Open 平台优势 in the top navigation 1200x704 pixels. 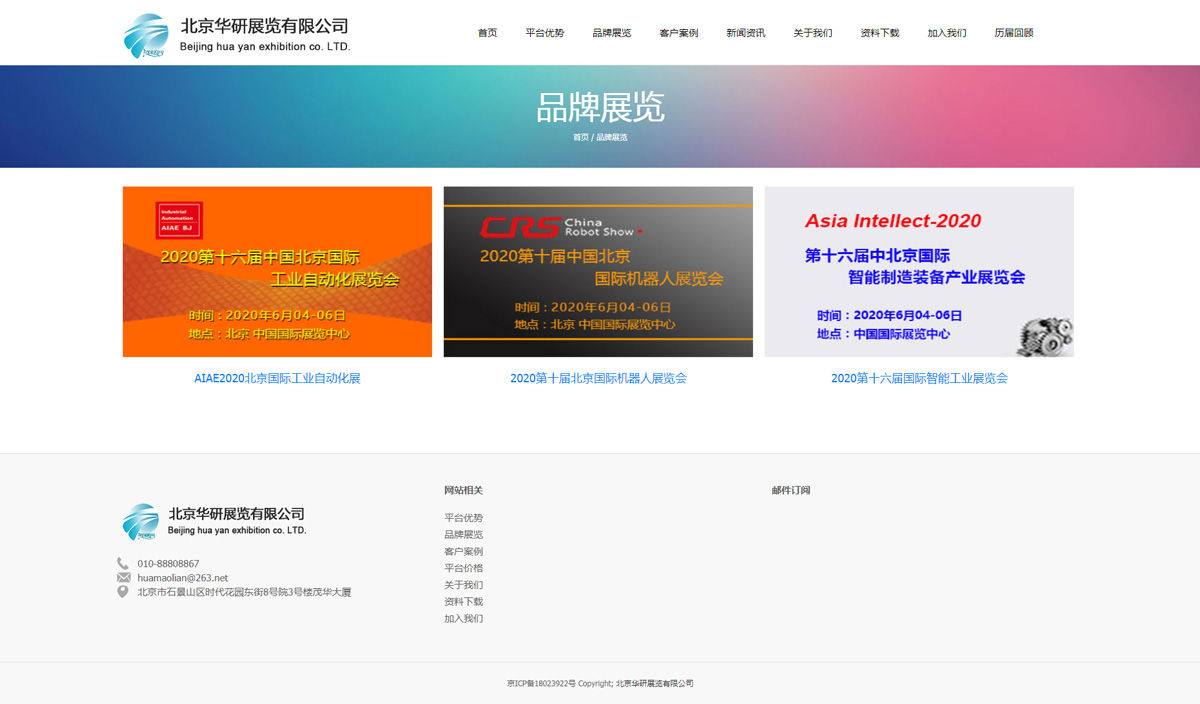pyautogui.click(x=545, y=33)
